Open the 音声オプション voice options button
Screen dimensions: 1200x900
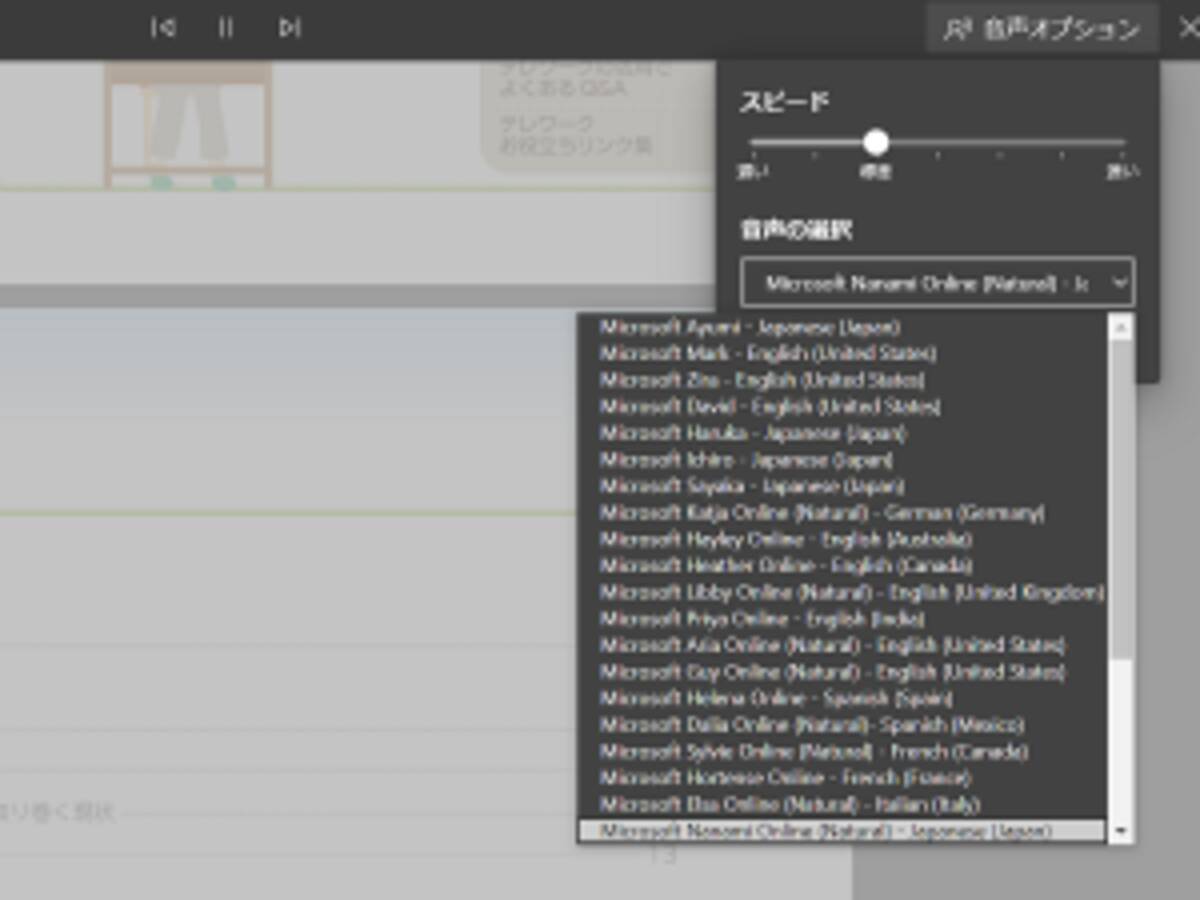(1042, 29)
